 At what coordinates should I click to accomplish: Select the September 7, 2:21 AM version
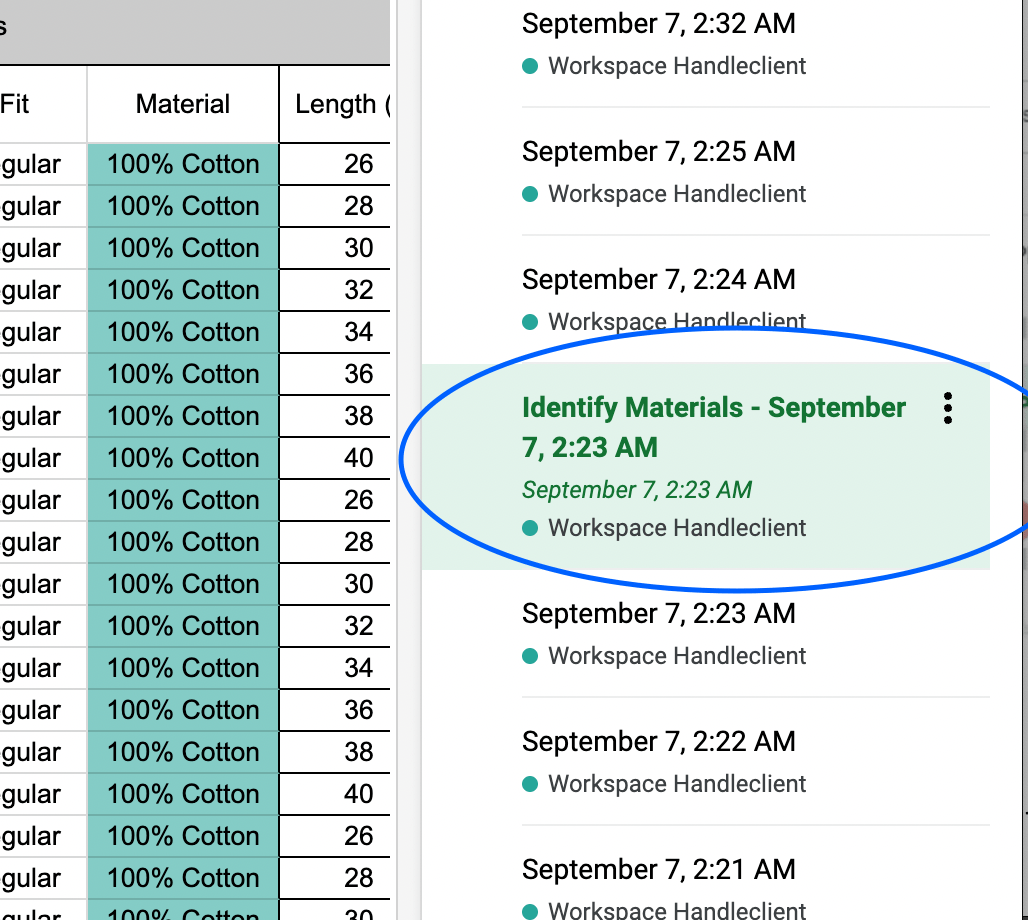[x=657, y=869]
